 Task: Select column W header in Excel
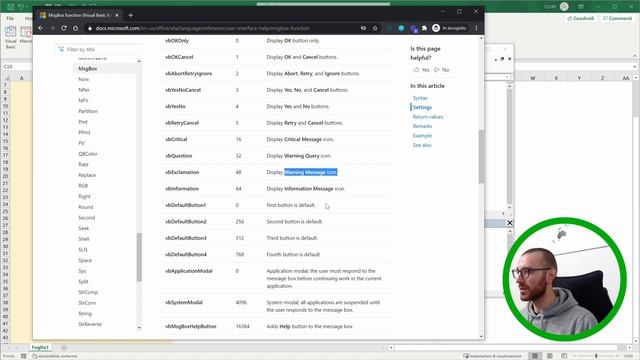533,78
